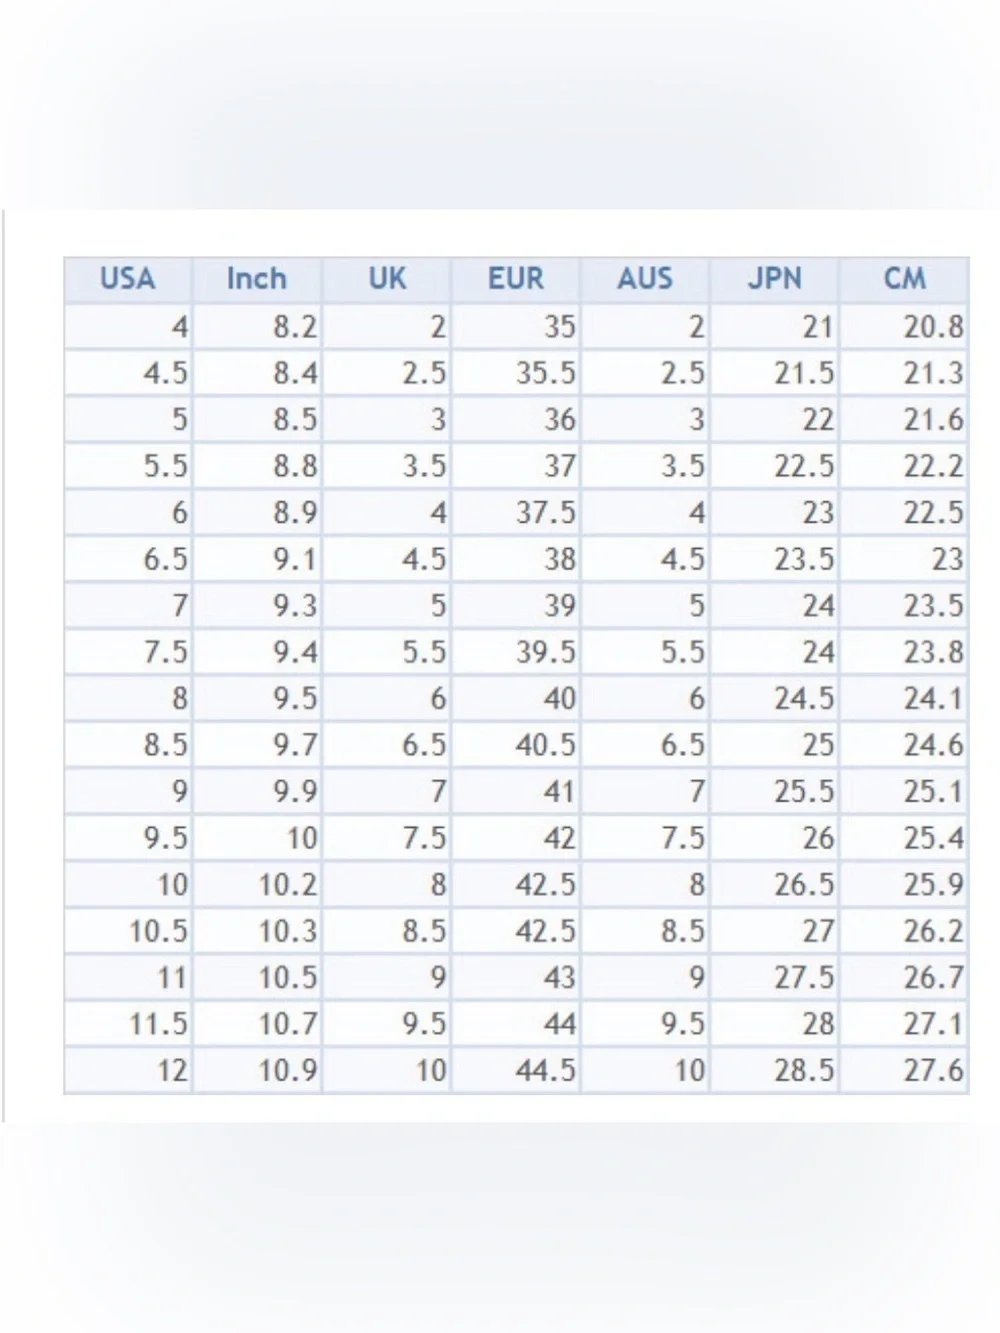Select the EUR 37.5 cell
Viewport: 1000px width, 1333px height.
(516, 513)
